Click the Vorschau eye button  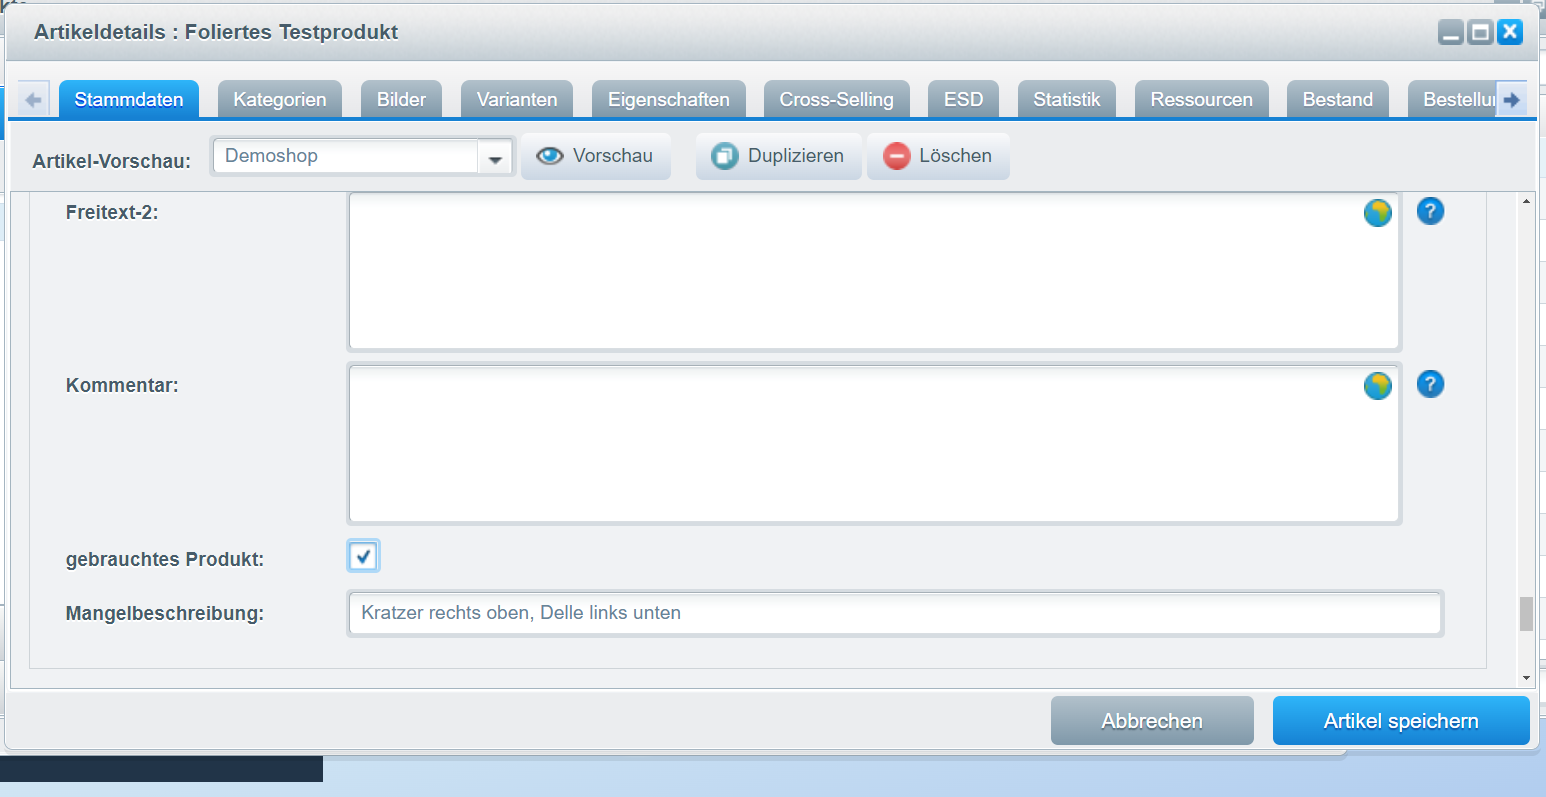[x=596, y=156]
